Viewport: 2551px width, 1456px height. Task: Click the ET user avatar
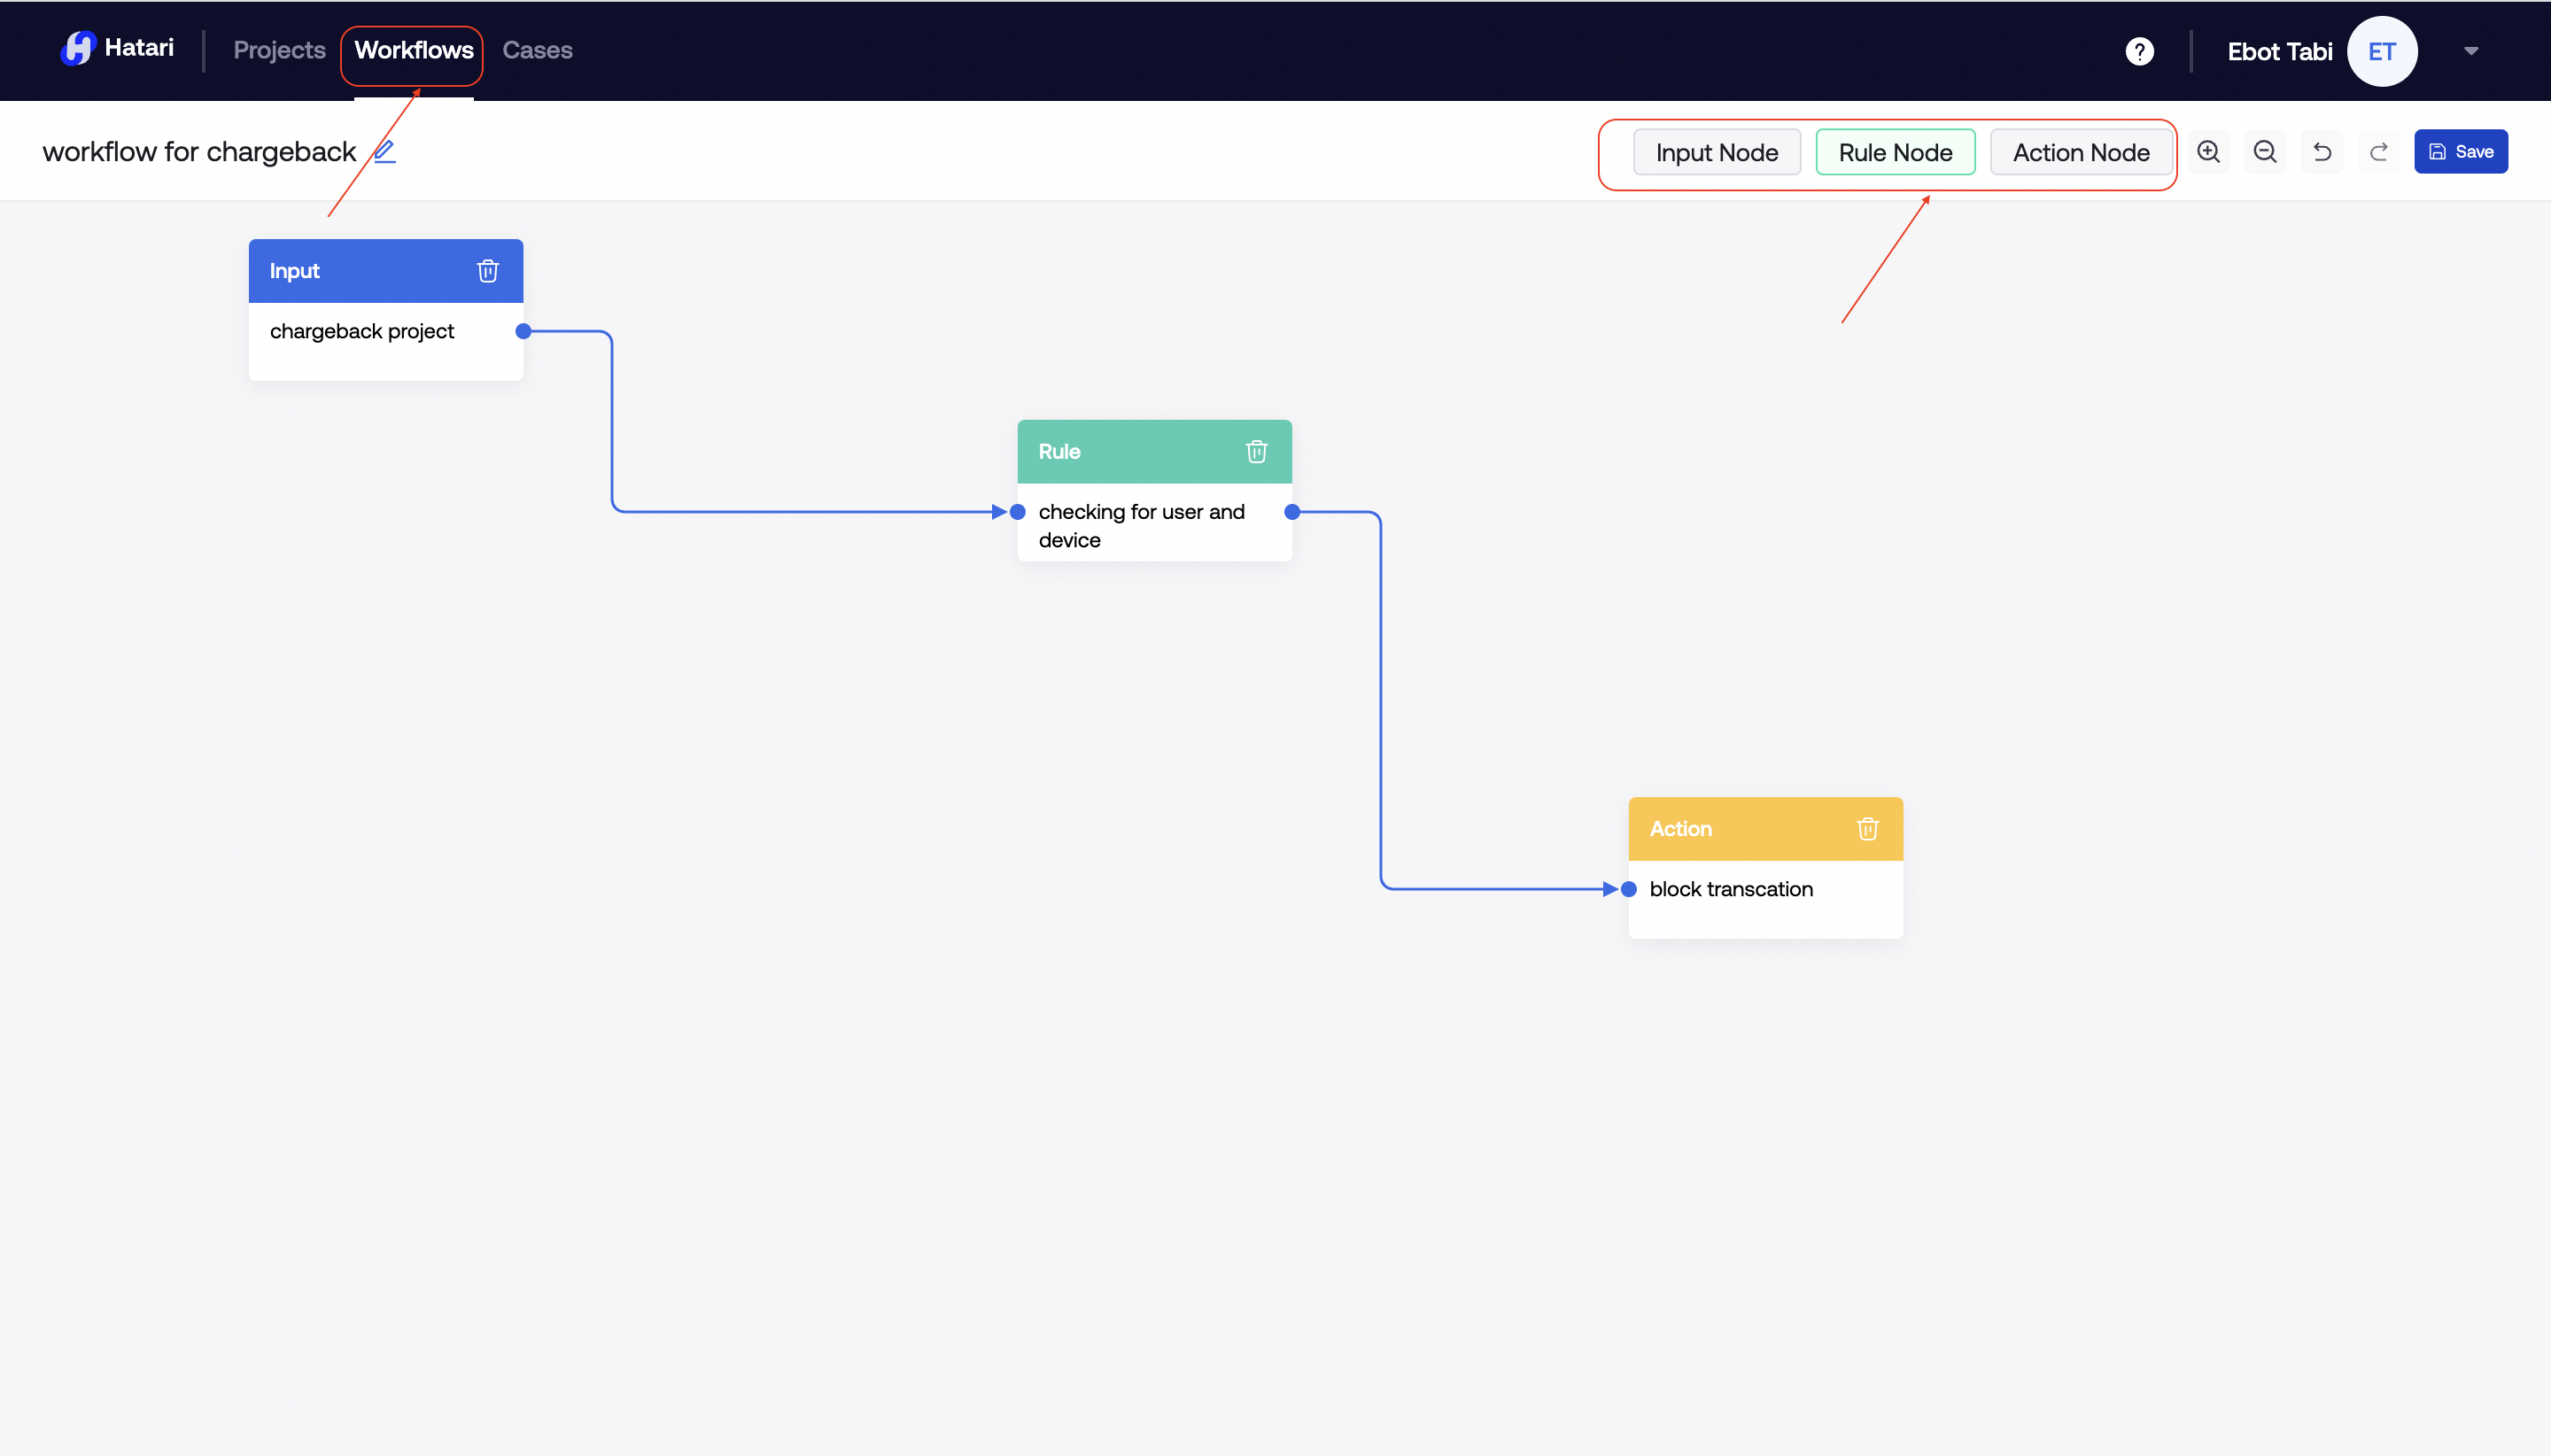tap(2382, 51)
